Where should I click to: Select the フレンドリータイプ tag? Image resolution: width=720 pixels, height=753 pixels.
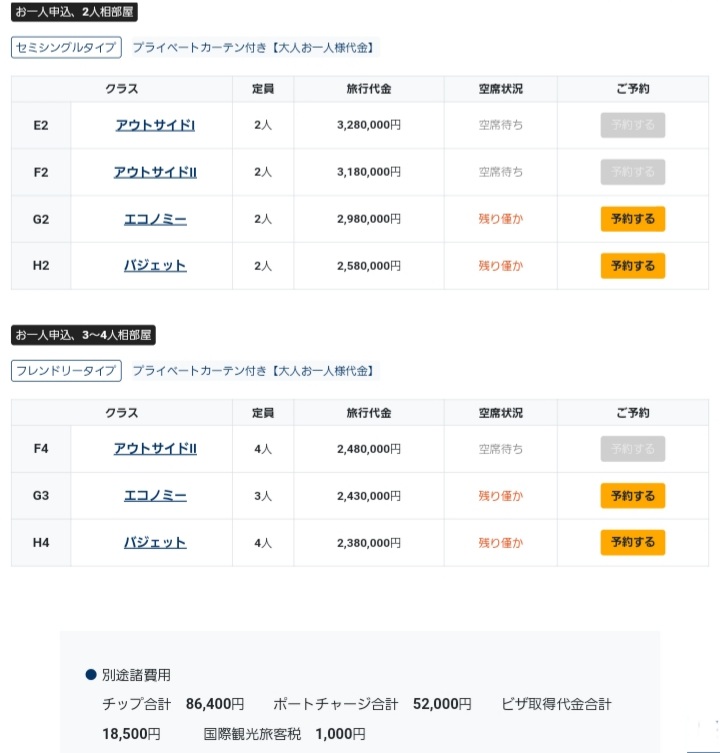pyautogui.click(x=66, y=371)
